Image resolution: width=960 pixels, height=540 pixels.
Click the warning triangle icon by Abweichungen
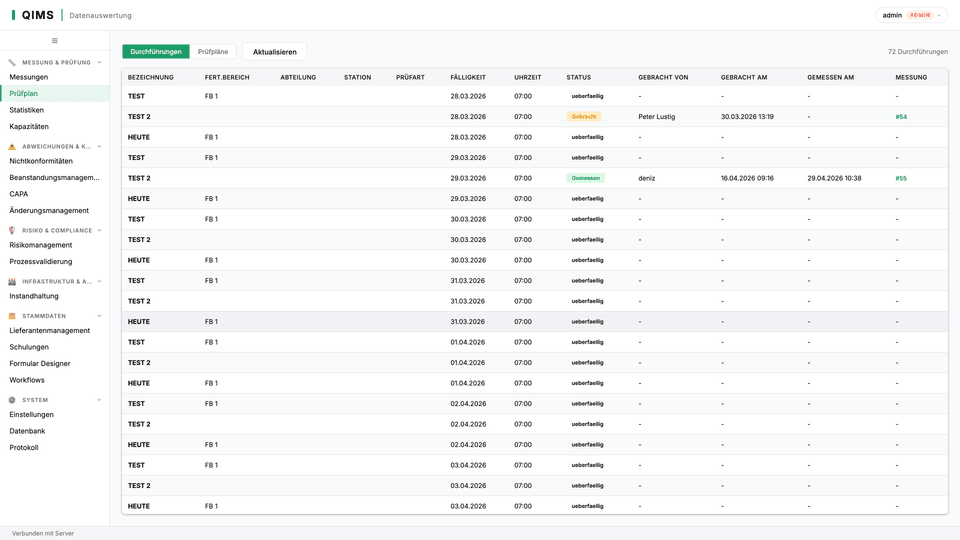click(12, 146)
